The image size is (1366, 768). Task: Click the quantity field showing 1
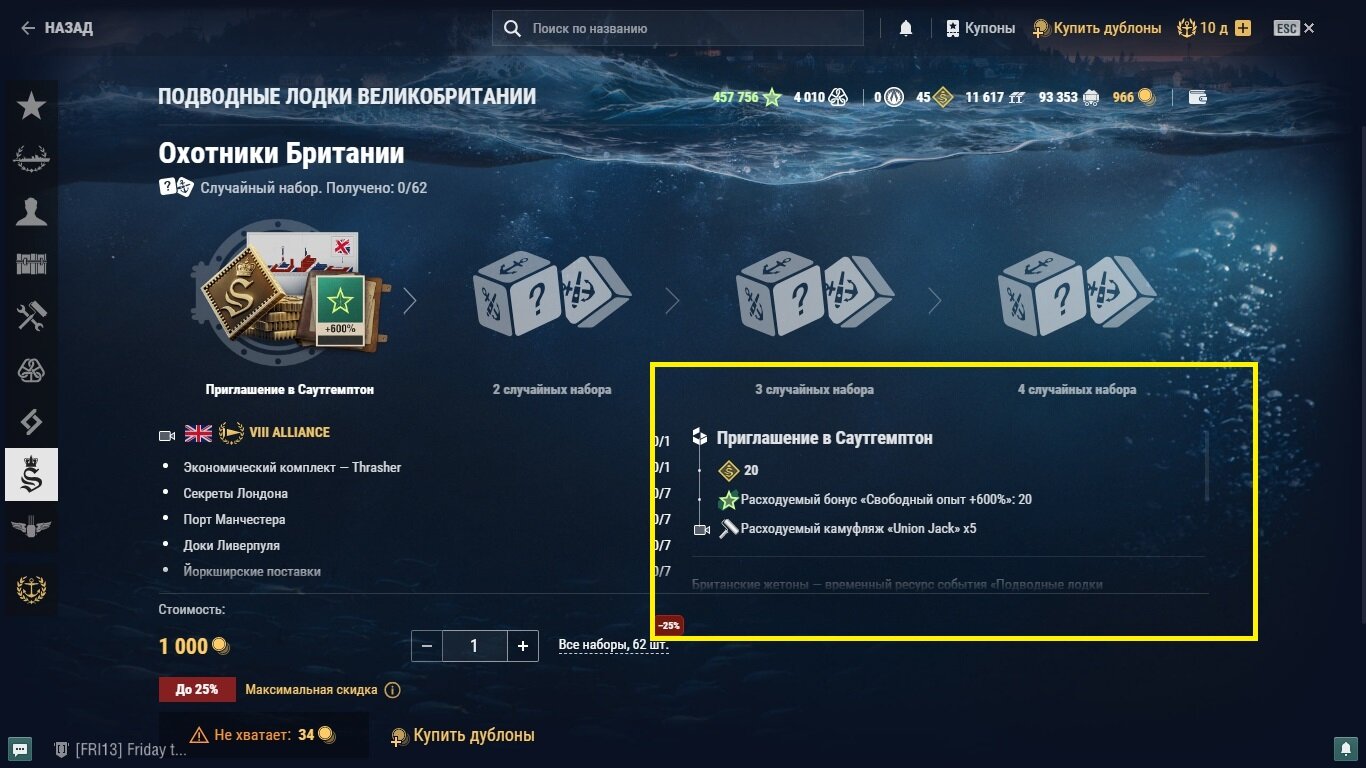(474, 646)
